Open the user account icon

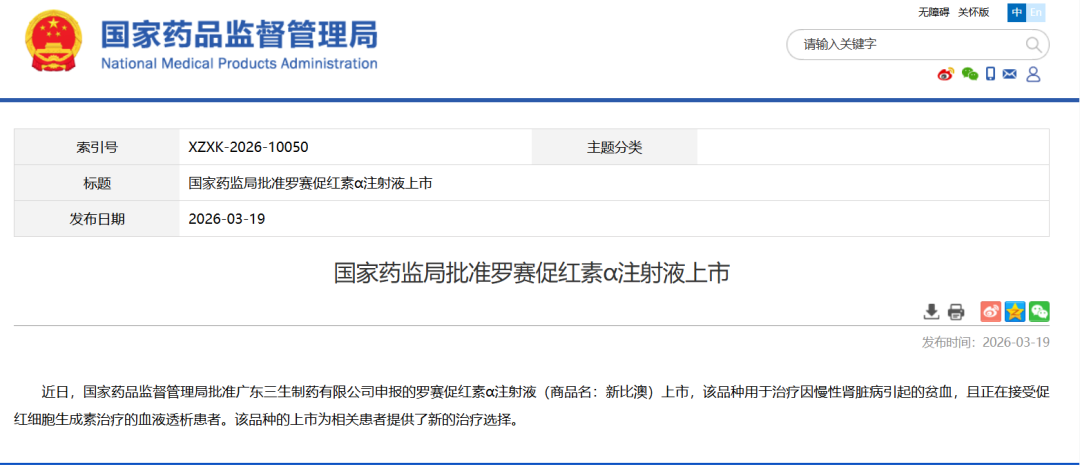[x=1032, y=74]
